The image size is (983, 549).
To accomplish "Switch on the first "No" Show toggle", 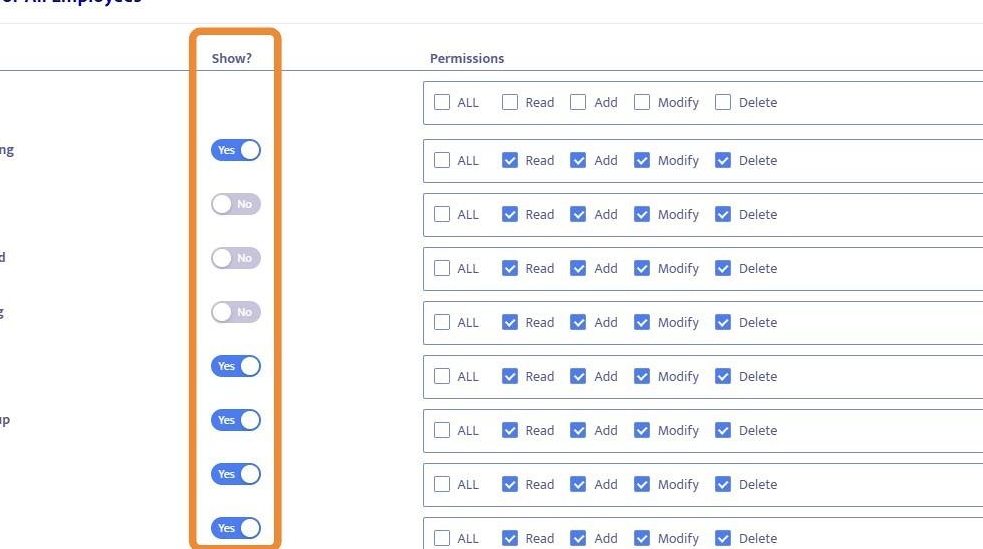I will 236,204.
